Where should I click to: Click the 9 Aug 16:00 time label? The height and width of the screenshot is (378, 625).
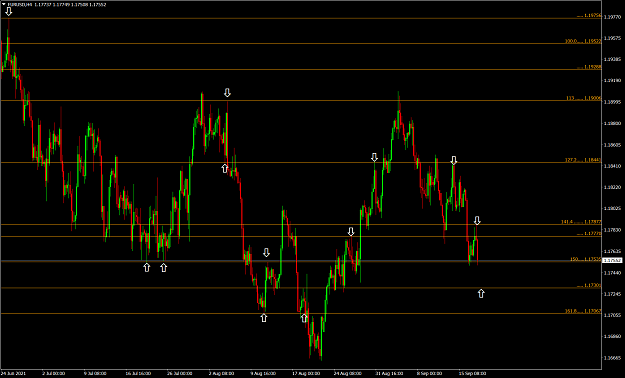coord(263,374)
